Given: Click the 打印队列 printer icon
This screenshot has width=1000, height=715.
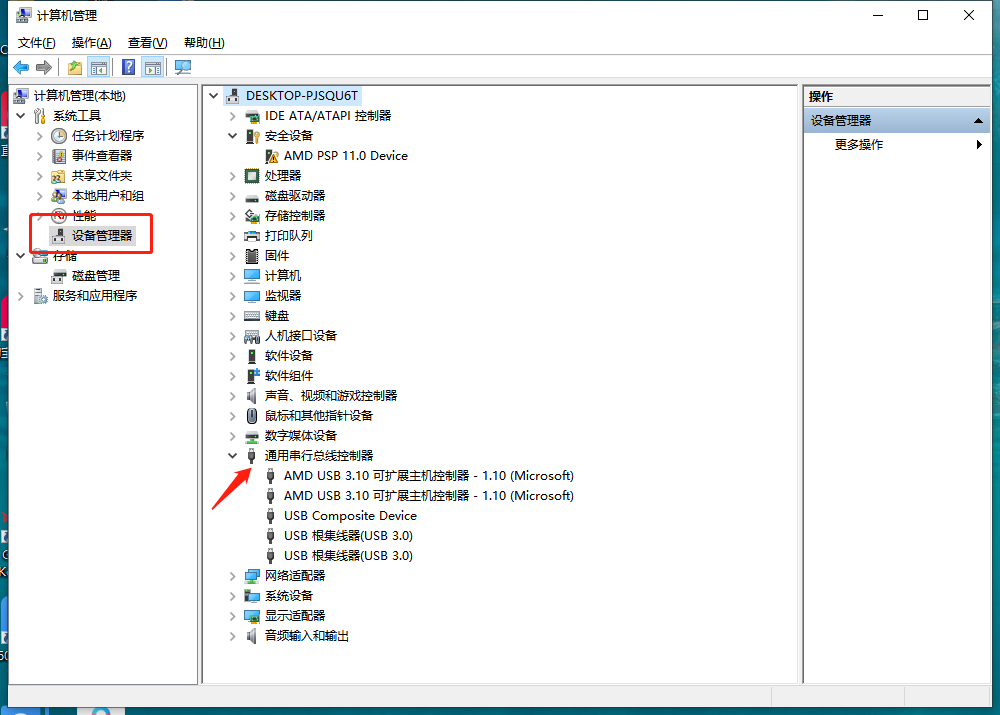Looking at the screenshot, I should pyautogui.click(x=252, y=236).
